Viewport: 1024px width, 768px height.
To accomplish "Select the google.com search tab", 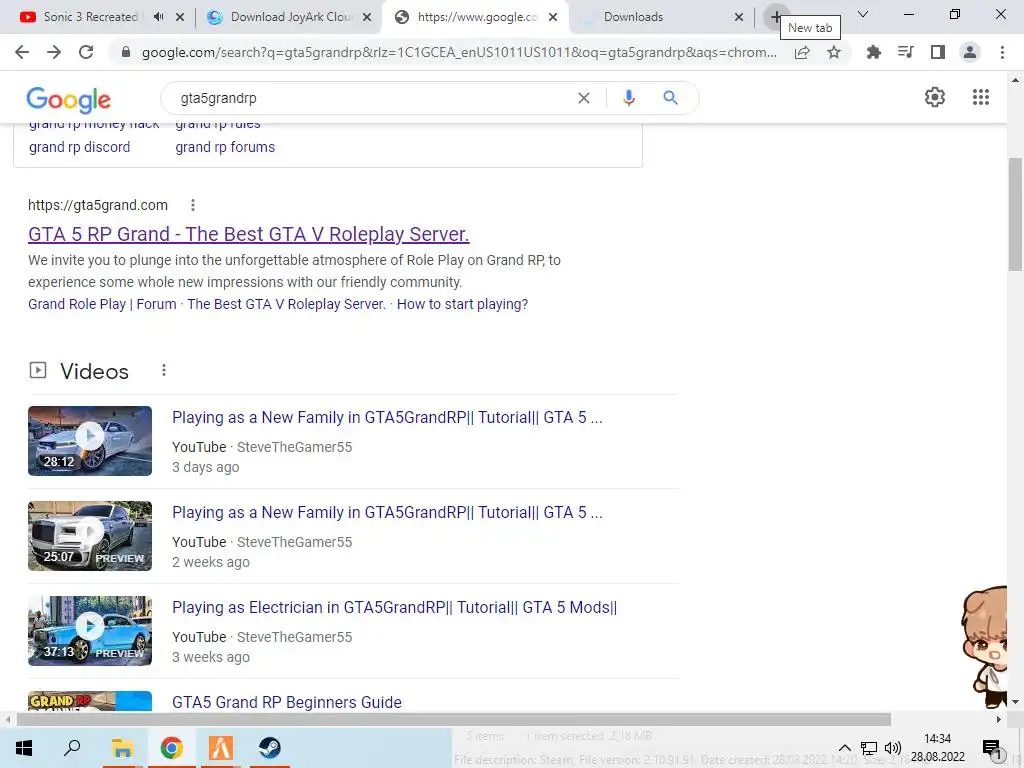I will 477,17.
